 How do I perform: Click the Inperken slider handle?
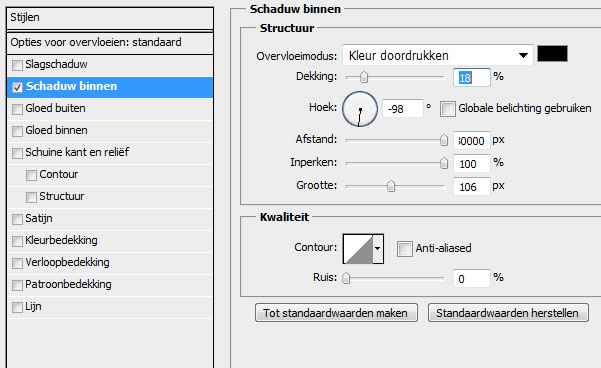pyautogui.click(x=443, y=163)
